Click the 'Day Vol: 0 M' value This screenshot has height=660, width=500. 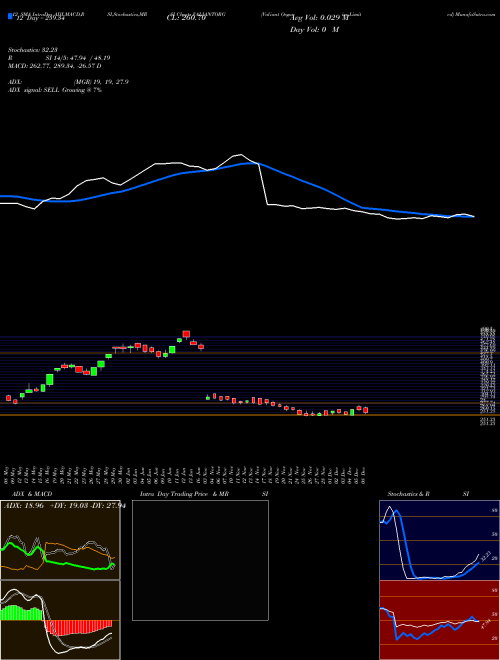coord(314,30)
